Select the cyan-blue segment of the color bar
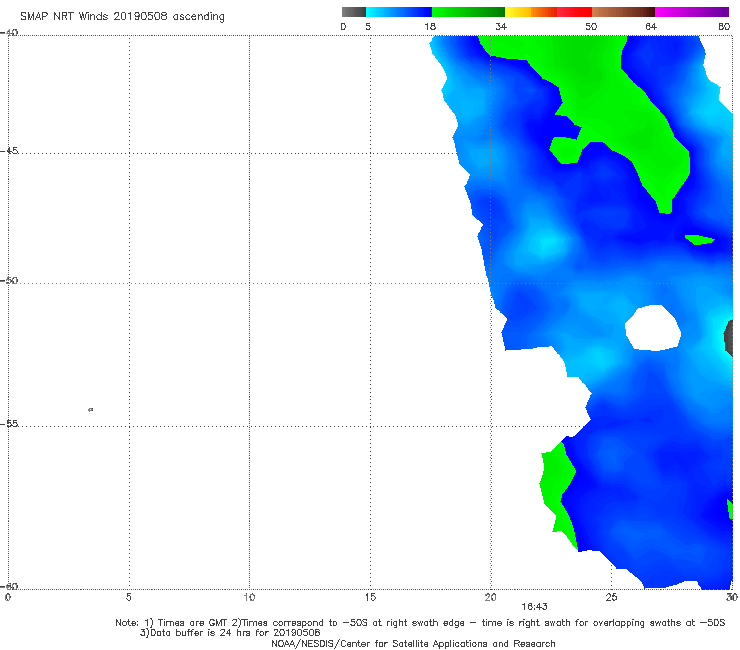740x650 pixels. [399, 12]
